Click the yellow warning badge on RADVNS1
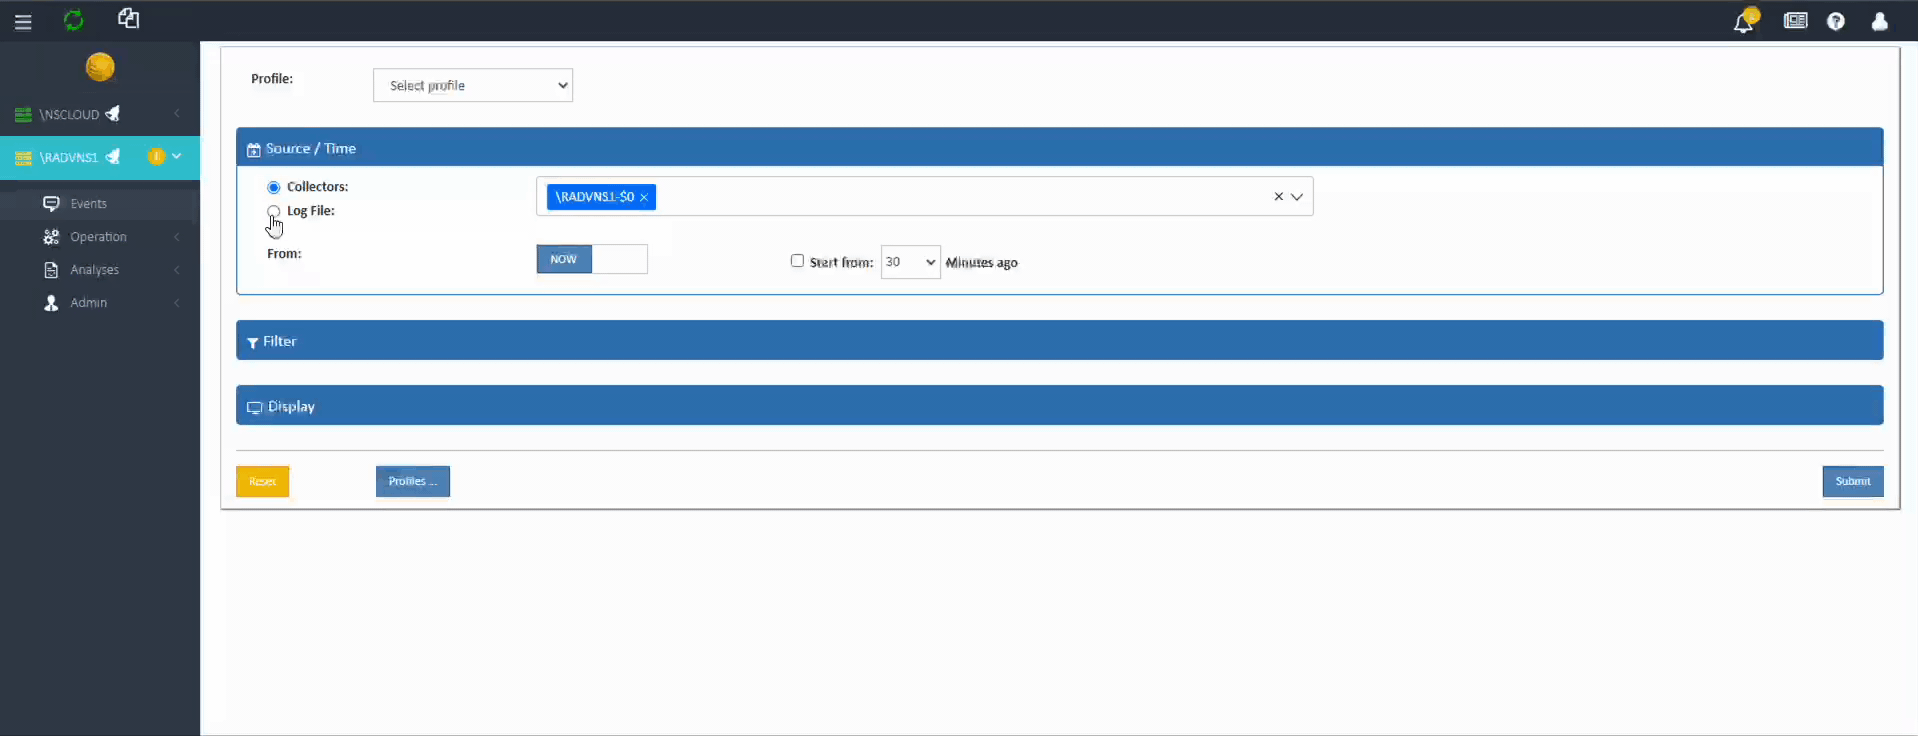Screen dimensions: 1918x736 pos(156,156)
